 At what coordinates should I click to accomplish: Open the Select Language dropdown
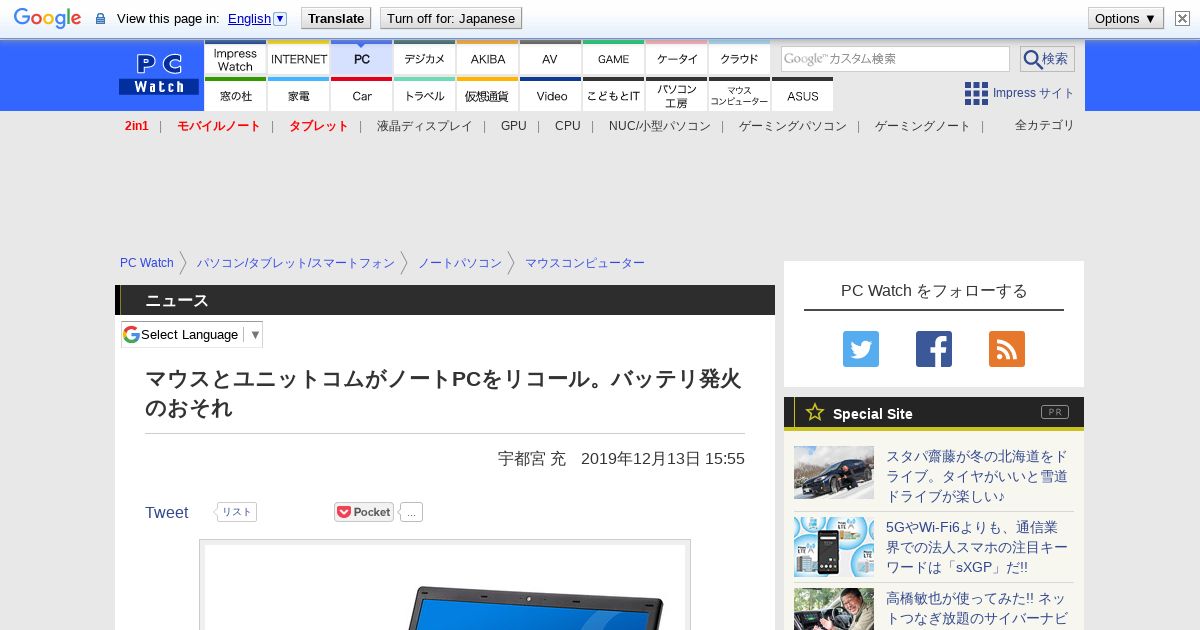click(192, 334)
